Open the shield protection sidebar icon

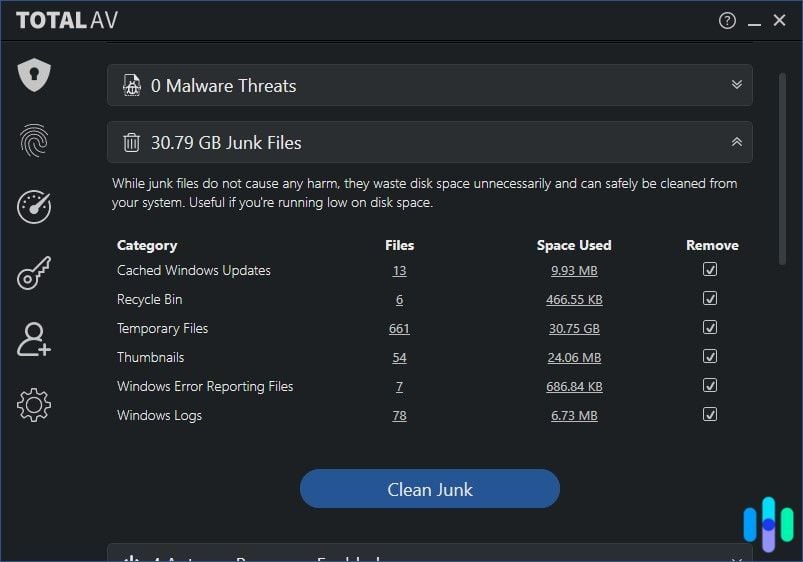34,75
